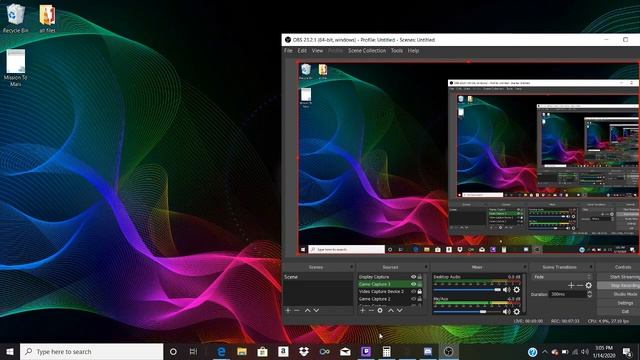Toggle visibility of Game Capture 2 source
640x360 pixels.
[413, 299]
